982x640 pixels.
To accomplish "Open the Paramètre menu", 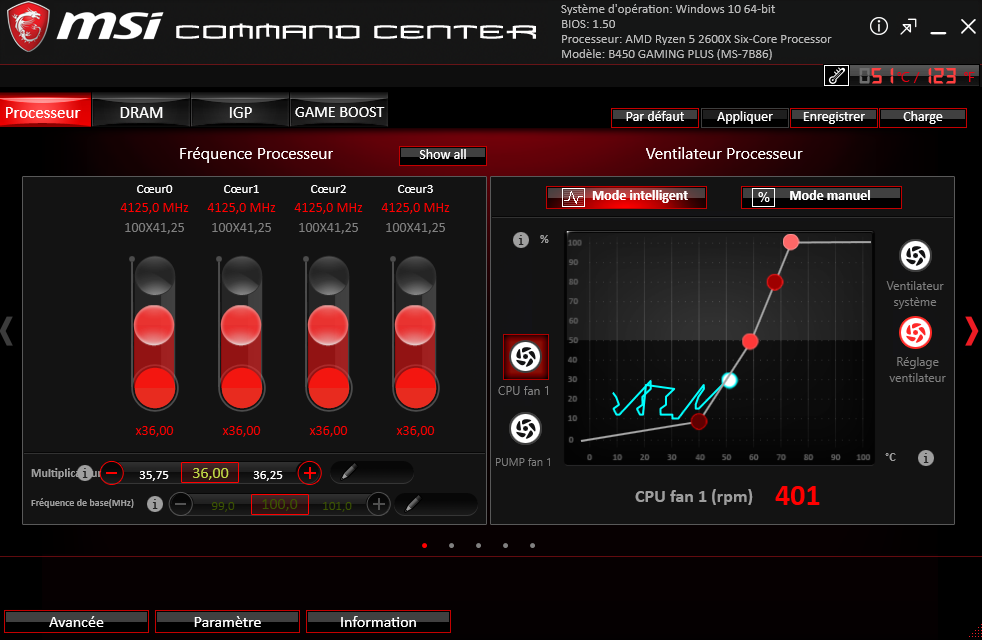I will 227,622.
